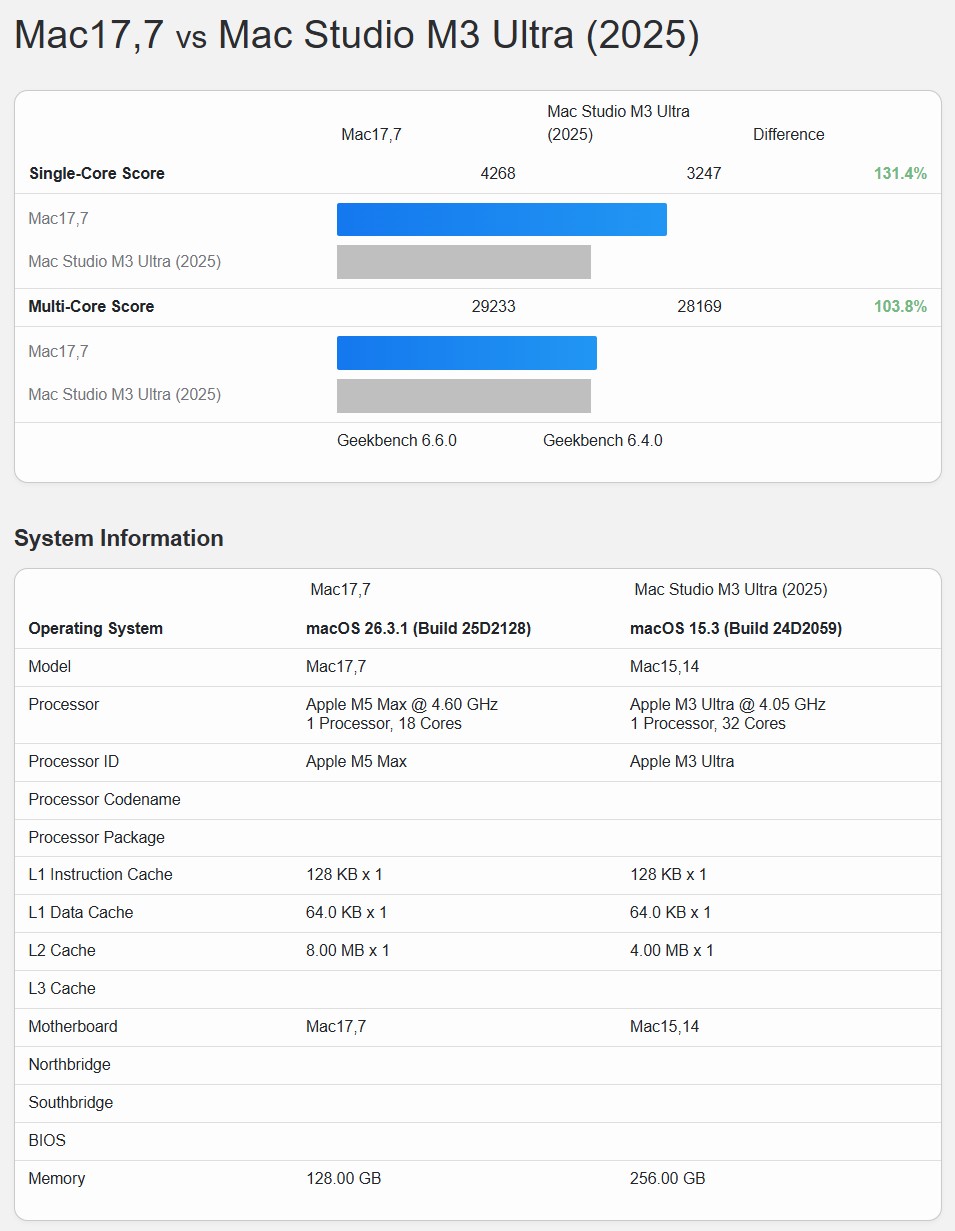955x1231 pixels.
Task: Click the blue Multi-Core score bar
Action: pyautogui.click(x=466, y=353)
